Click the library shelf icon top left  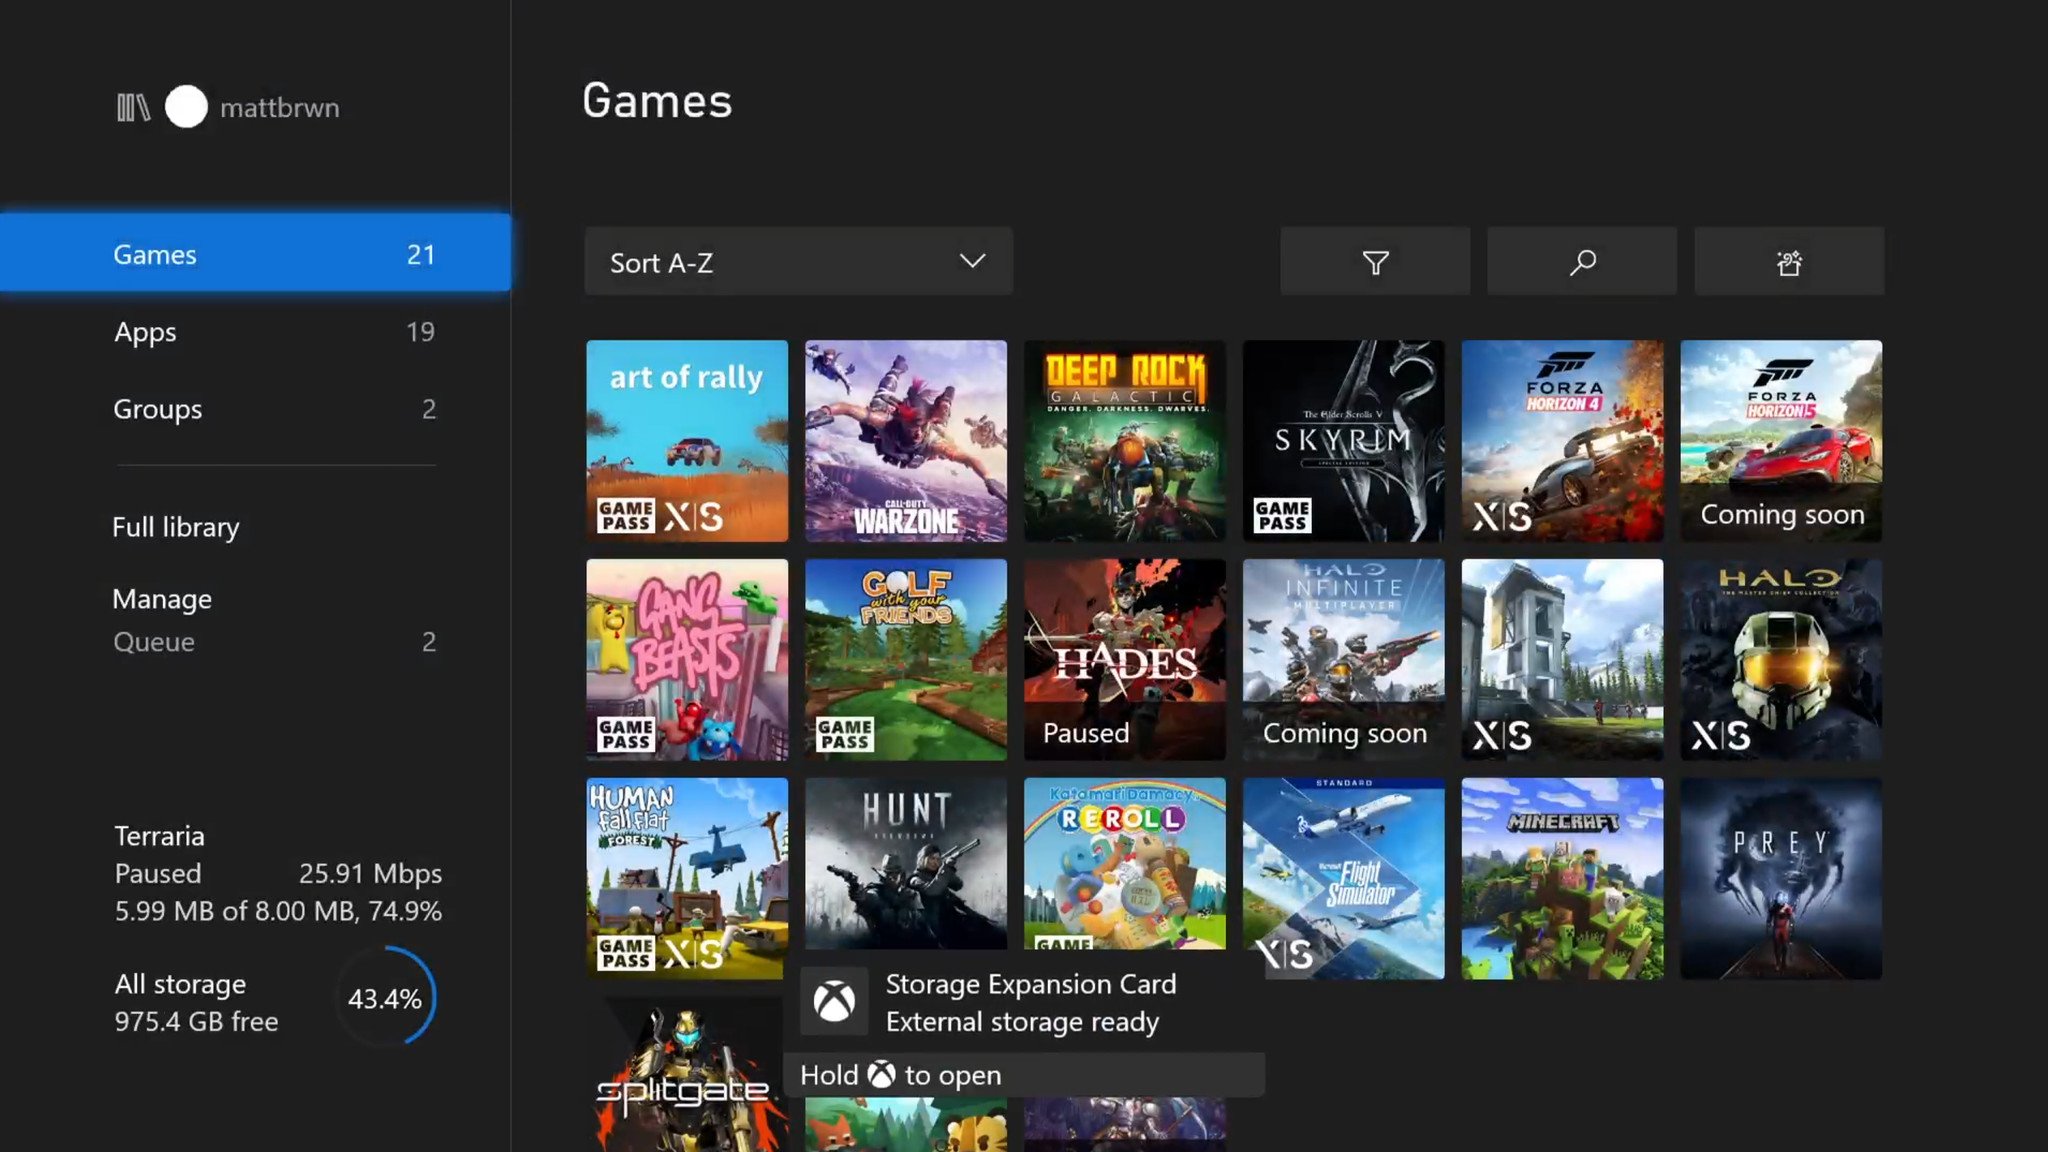[132, 107]
